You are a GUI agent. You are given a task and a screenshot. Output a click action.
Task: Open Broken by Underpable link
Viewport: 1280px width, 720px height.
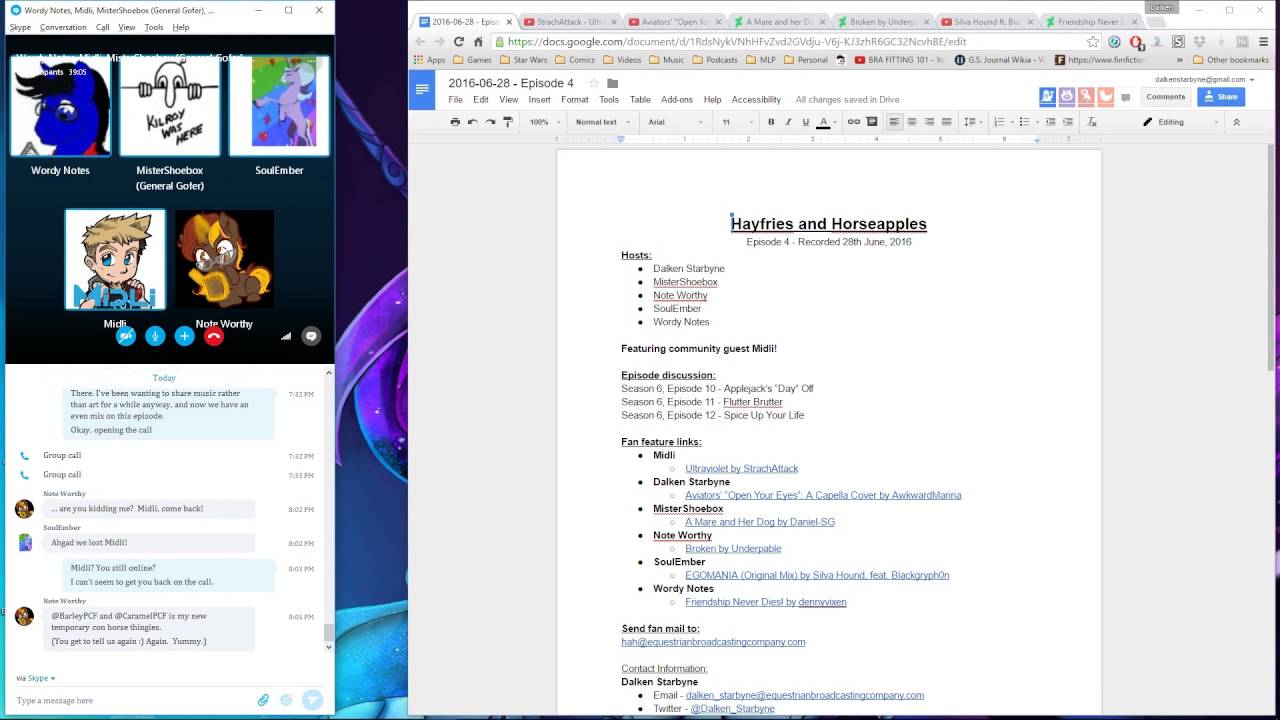click(x=733, y=548)
